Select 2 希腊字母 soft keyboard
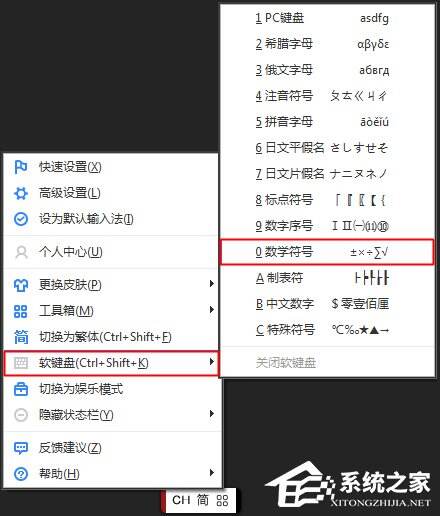Screen dimensions: 440x516 point(327,44)
